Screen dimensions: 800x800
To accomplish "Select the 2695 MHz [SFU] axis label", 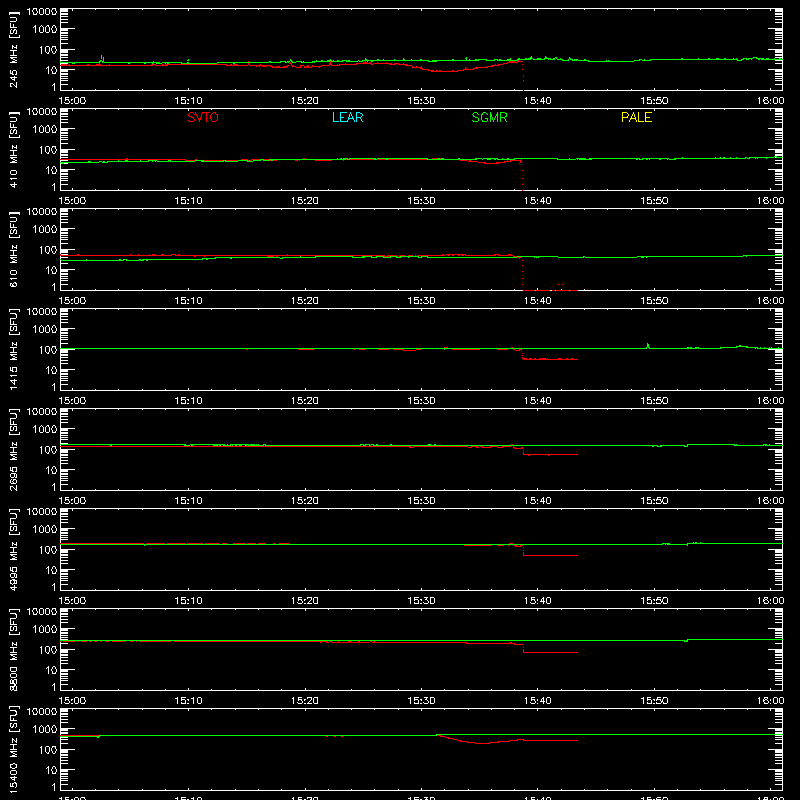I will [x=13, y=449].
